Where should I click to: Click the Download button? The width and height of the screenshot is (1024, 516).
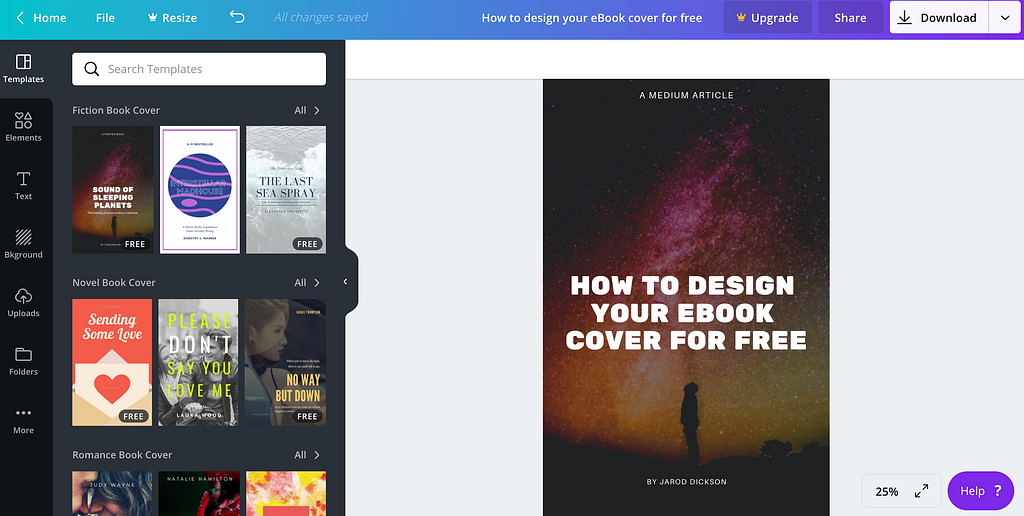click(x=939, y=18)
